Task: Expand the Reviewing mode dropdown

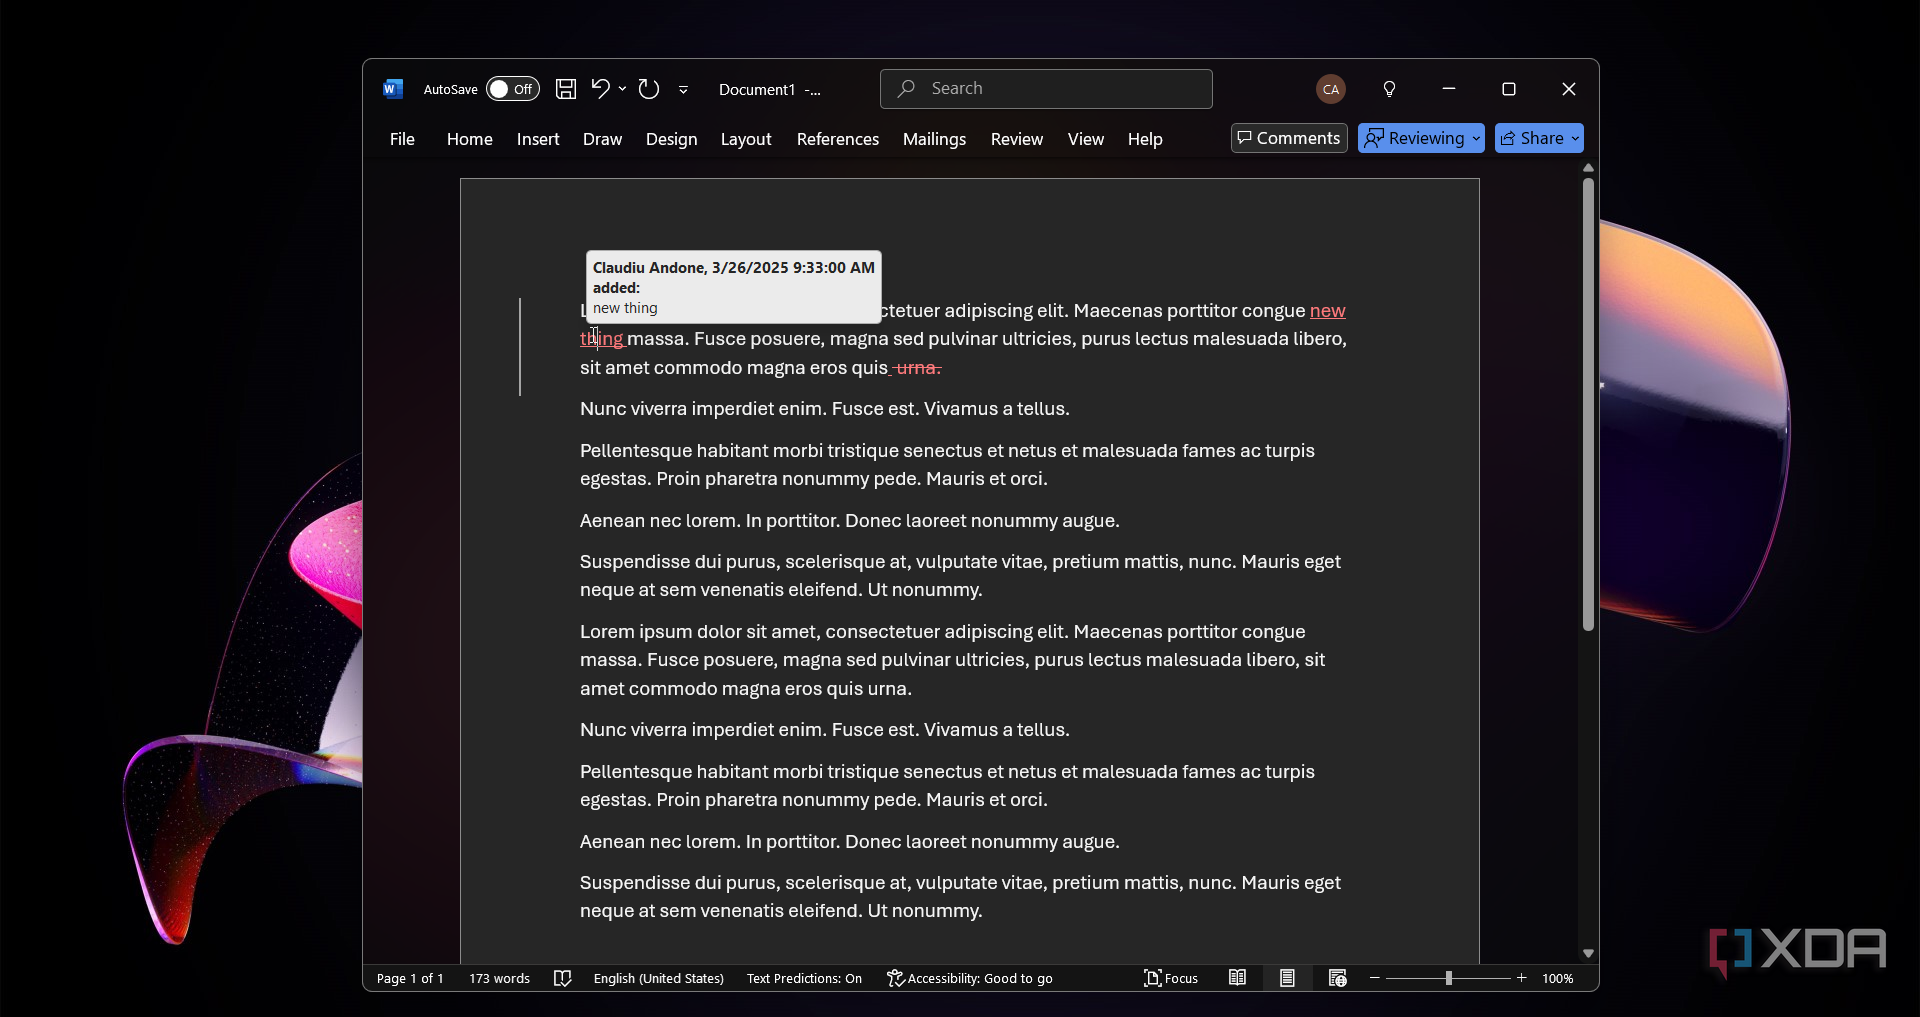Action: [x=1421, y=138]
